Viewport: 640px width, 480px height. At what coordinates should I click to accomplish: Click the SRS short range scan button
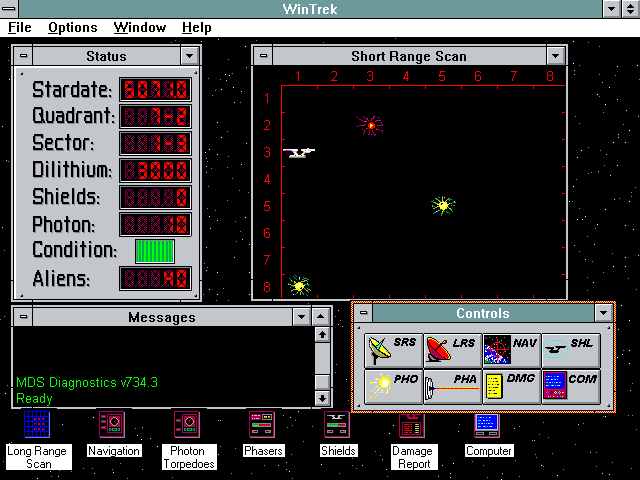tap(393, 350)
